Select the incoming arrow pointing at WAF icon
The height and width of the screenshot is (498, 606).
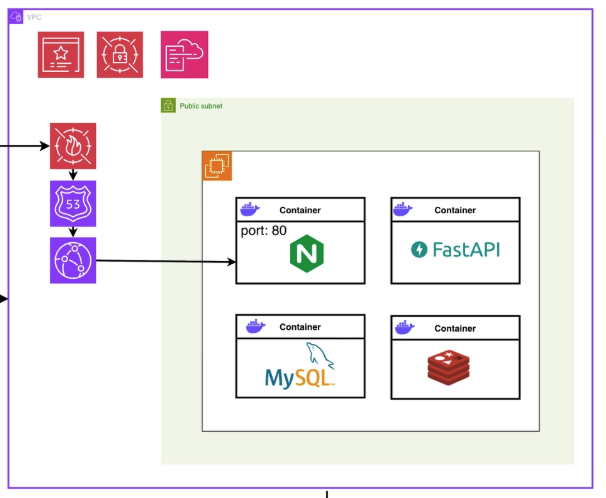[25, 146]
